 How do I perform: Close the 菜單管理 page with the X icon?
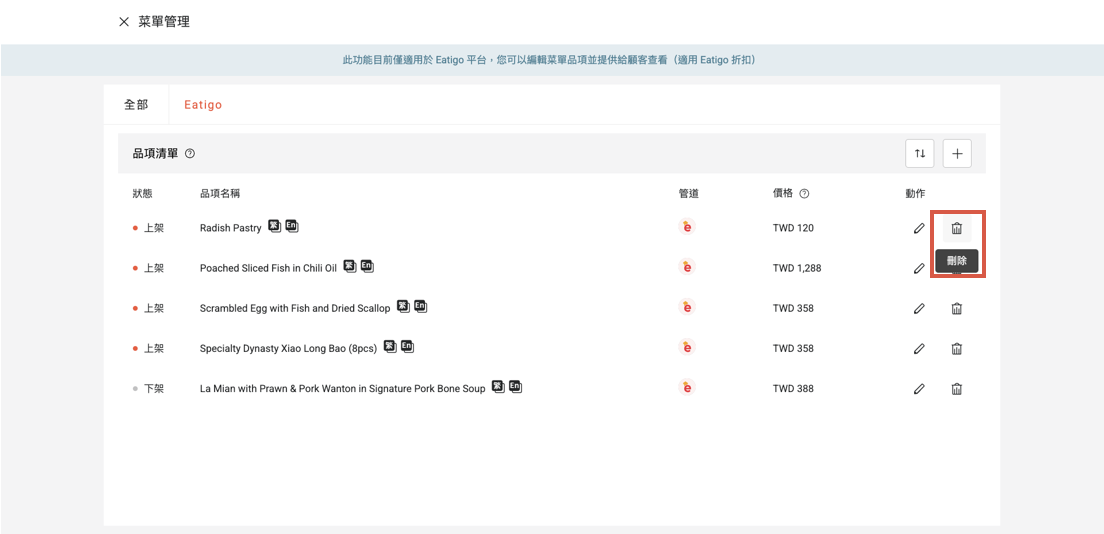124,22
